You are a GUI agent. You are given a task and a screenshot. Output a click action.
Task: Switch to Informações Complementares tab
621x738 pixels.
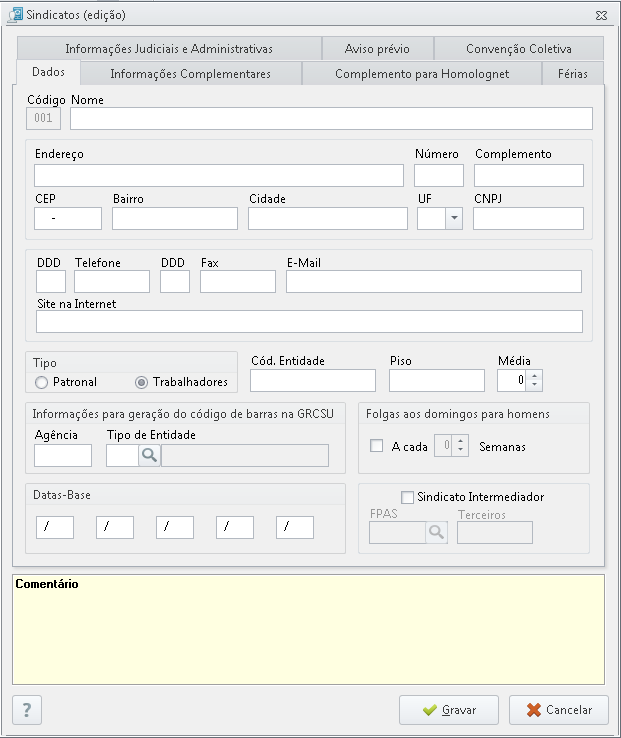point(190,74)
